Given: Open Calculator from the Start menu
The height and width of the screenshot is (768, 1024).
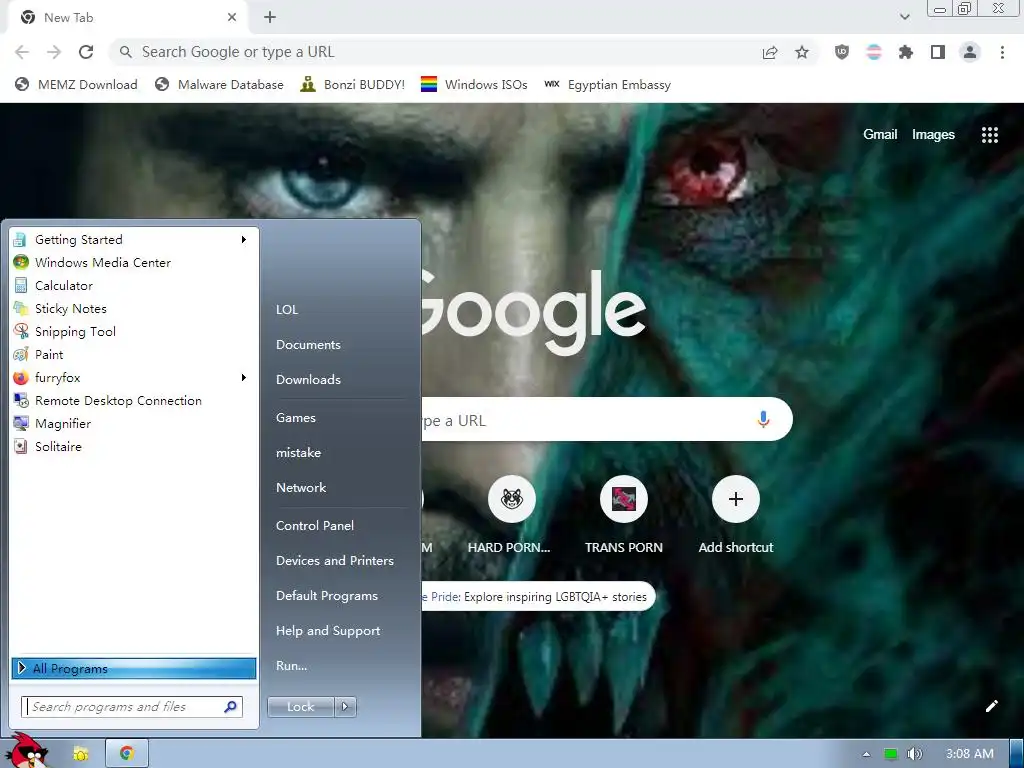Looking at the screenshot, I should (x=134, y=285).
